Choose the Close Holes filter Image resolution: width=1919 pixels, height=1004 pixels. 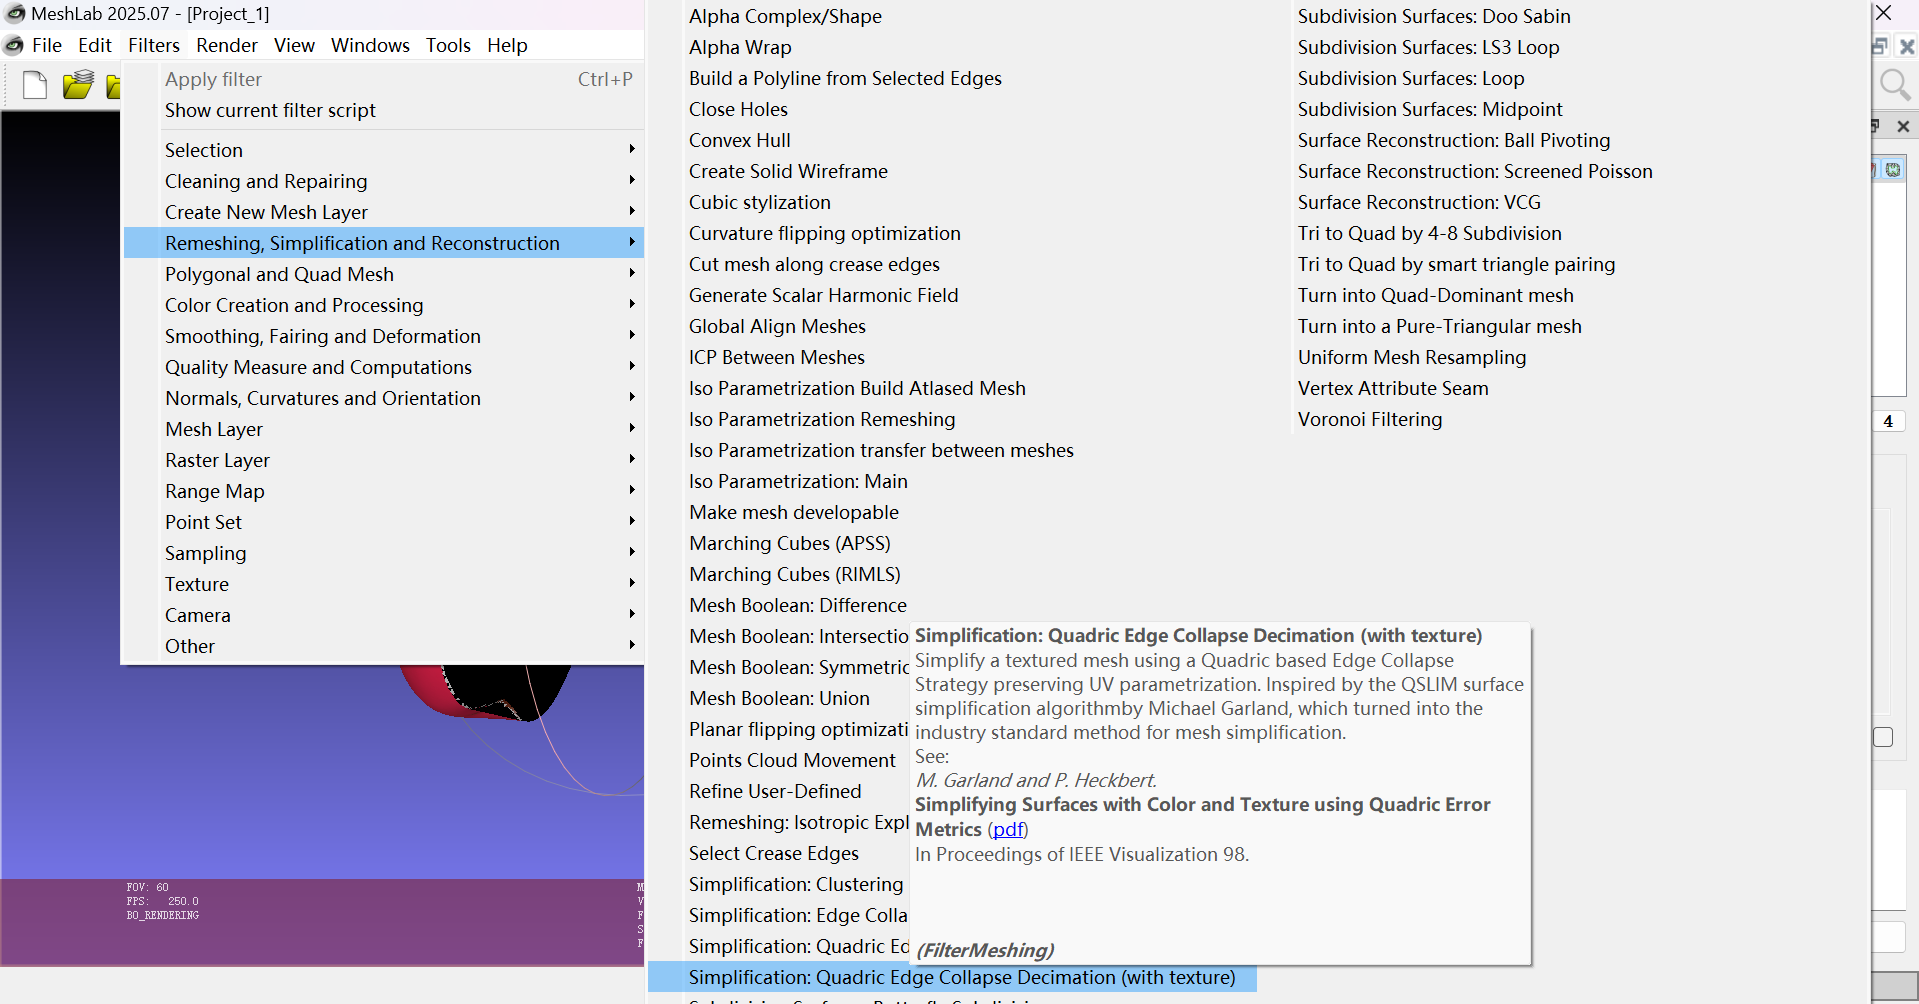(738, 109)
